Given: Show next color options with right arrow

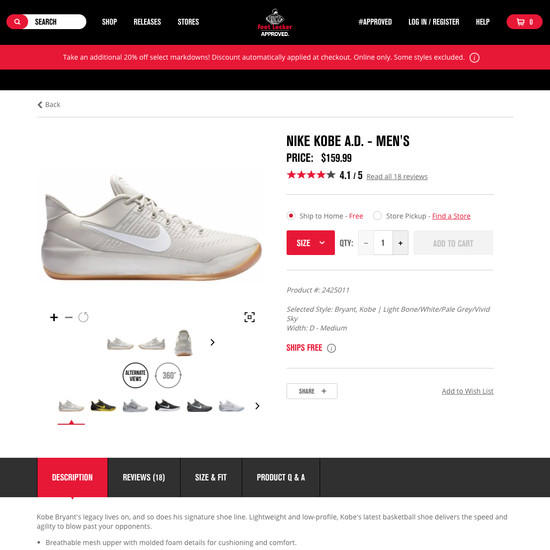Looking at the screenshot, I should point(257,406).
